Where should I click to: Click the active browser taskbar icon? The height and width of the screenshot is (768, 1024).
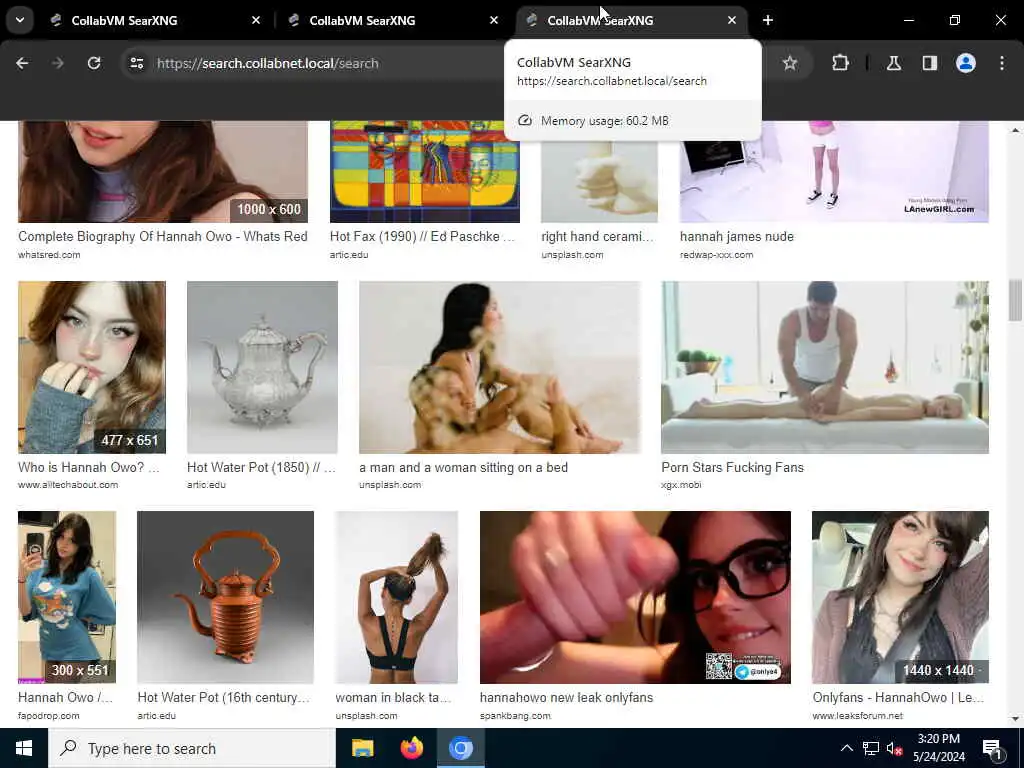coord(460,748)
